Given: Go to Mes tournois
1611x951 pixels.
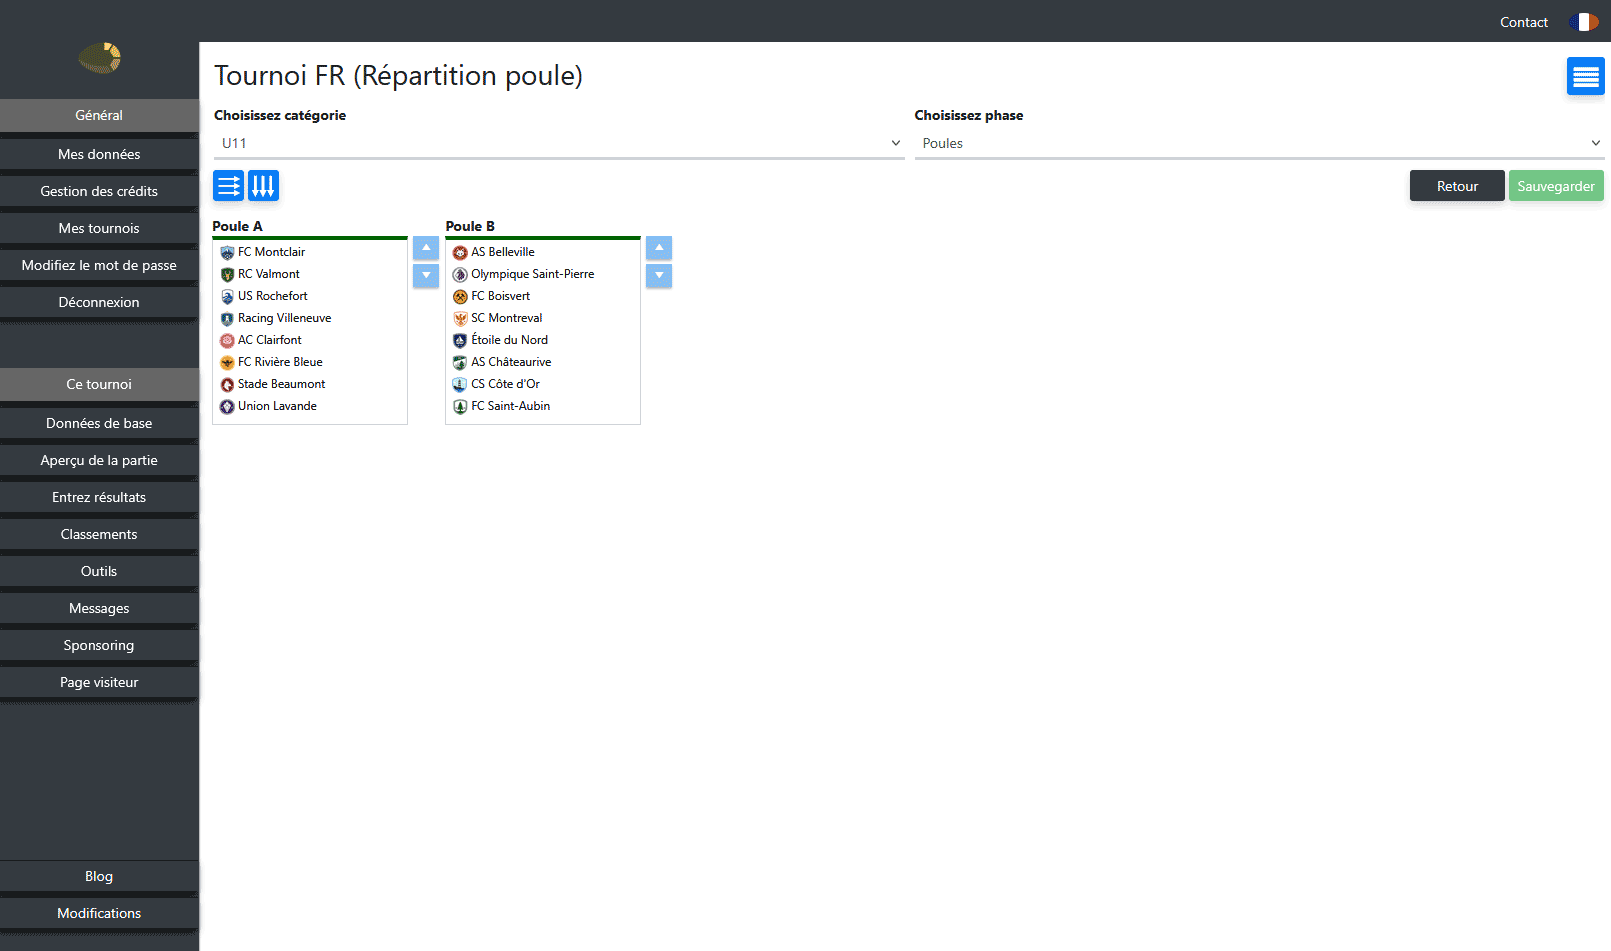Looking at the screenshot, I should [99, 228].
